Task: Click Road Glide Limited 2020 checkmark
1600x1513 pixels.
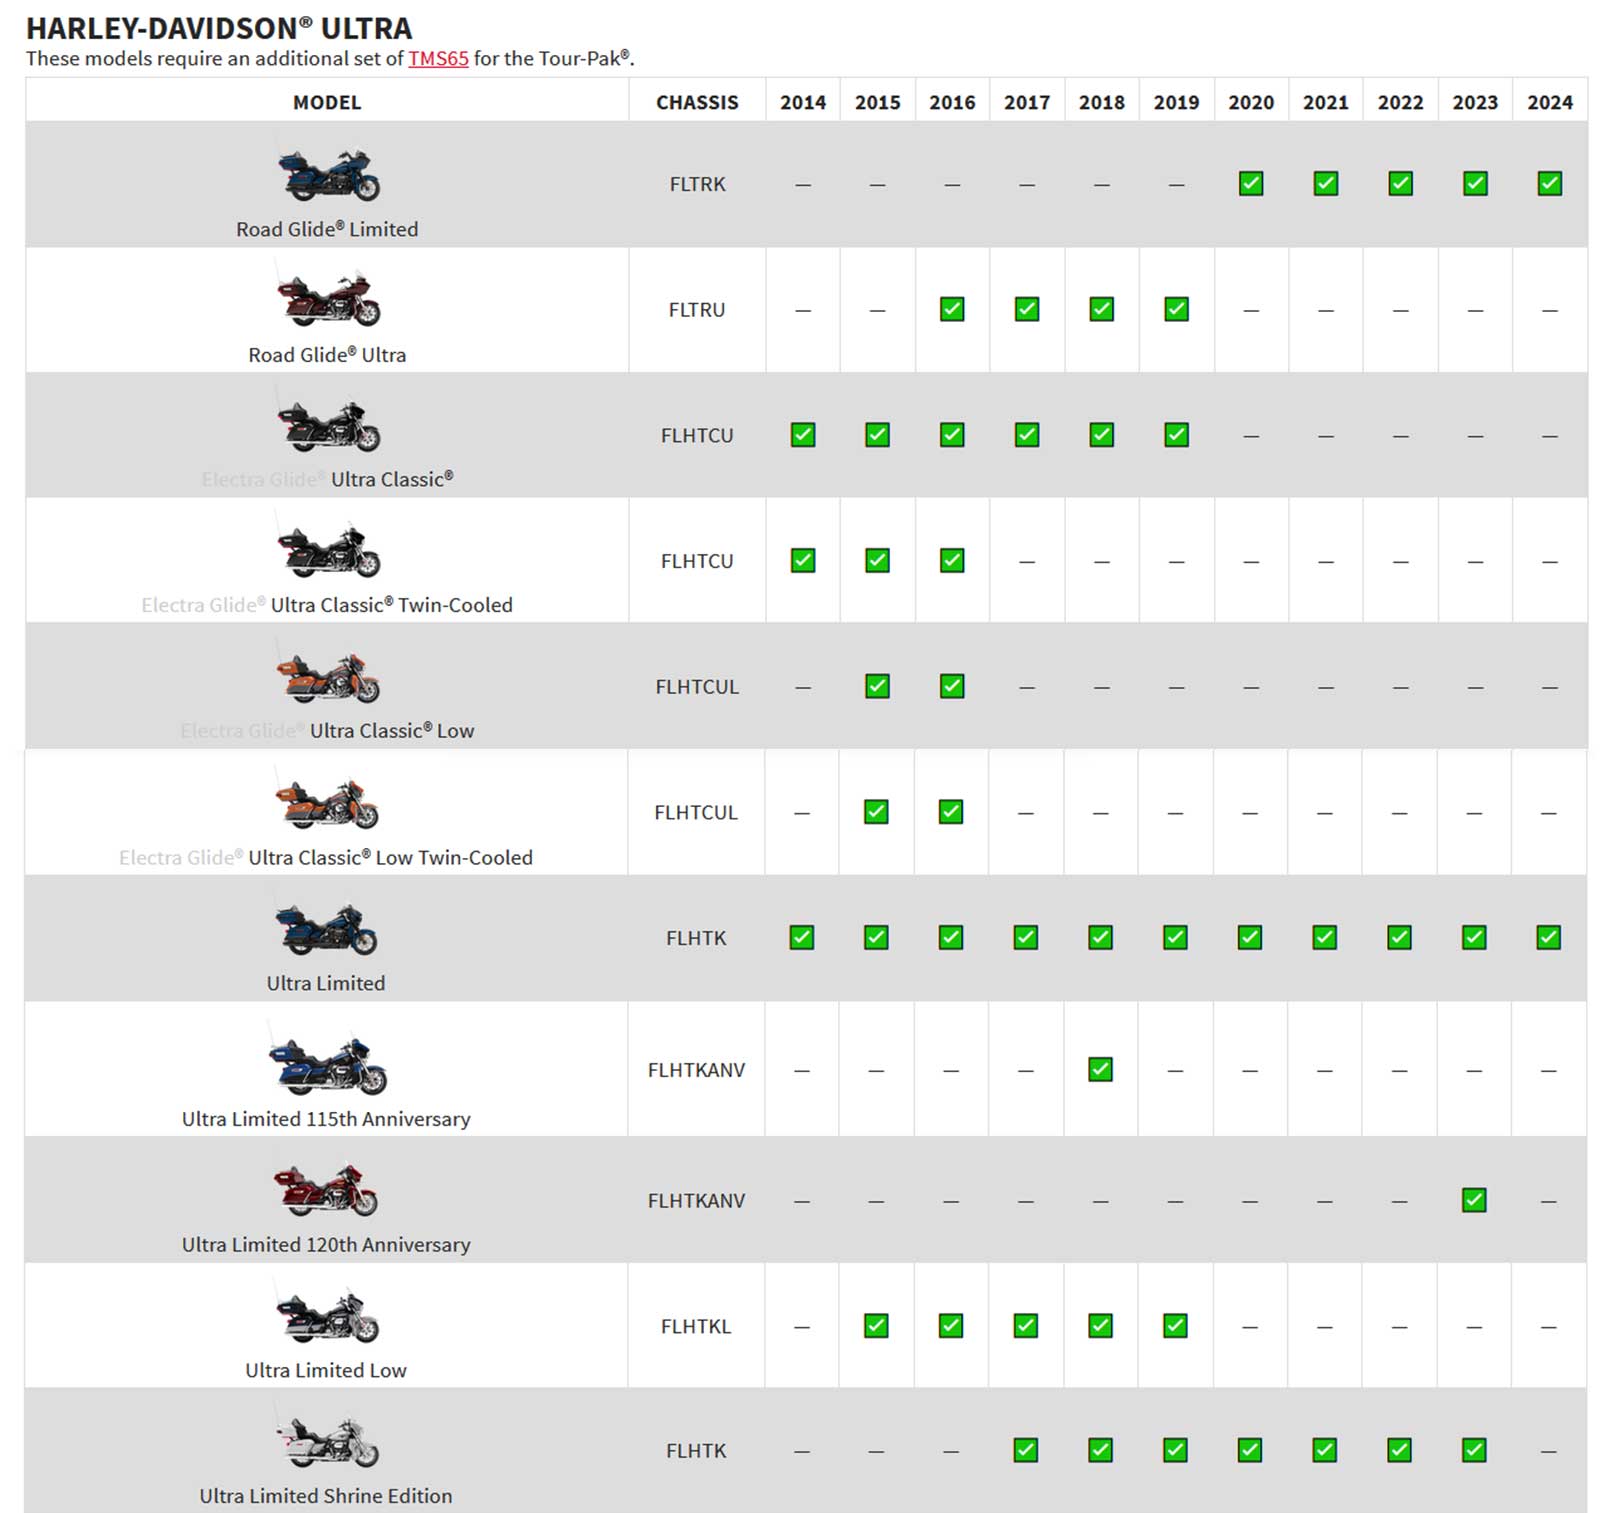Action: [x=1250, y=184]
